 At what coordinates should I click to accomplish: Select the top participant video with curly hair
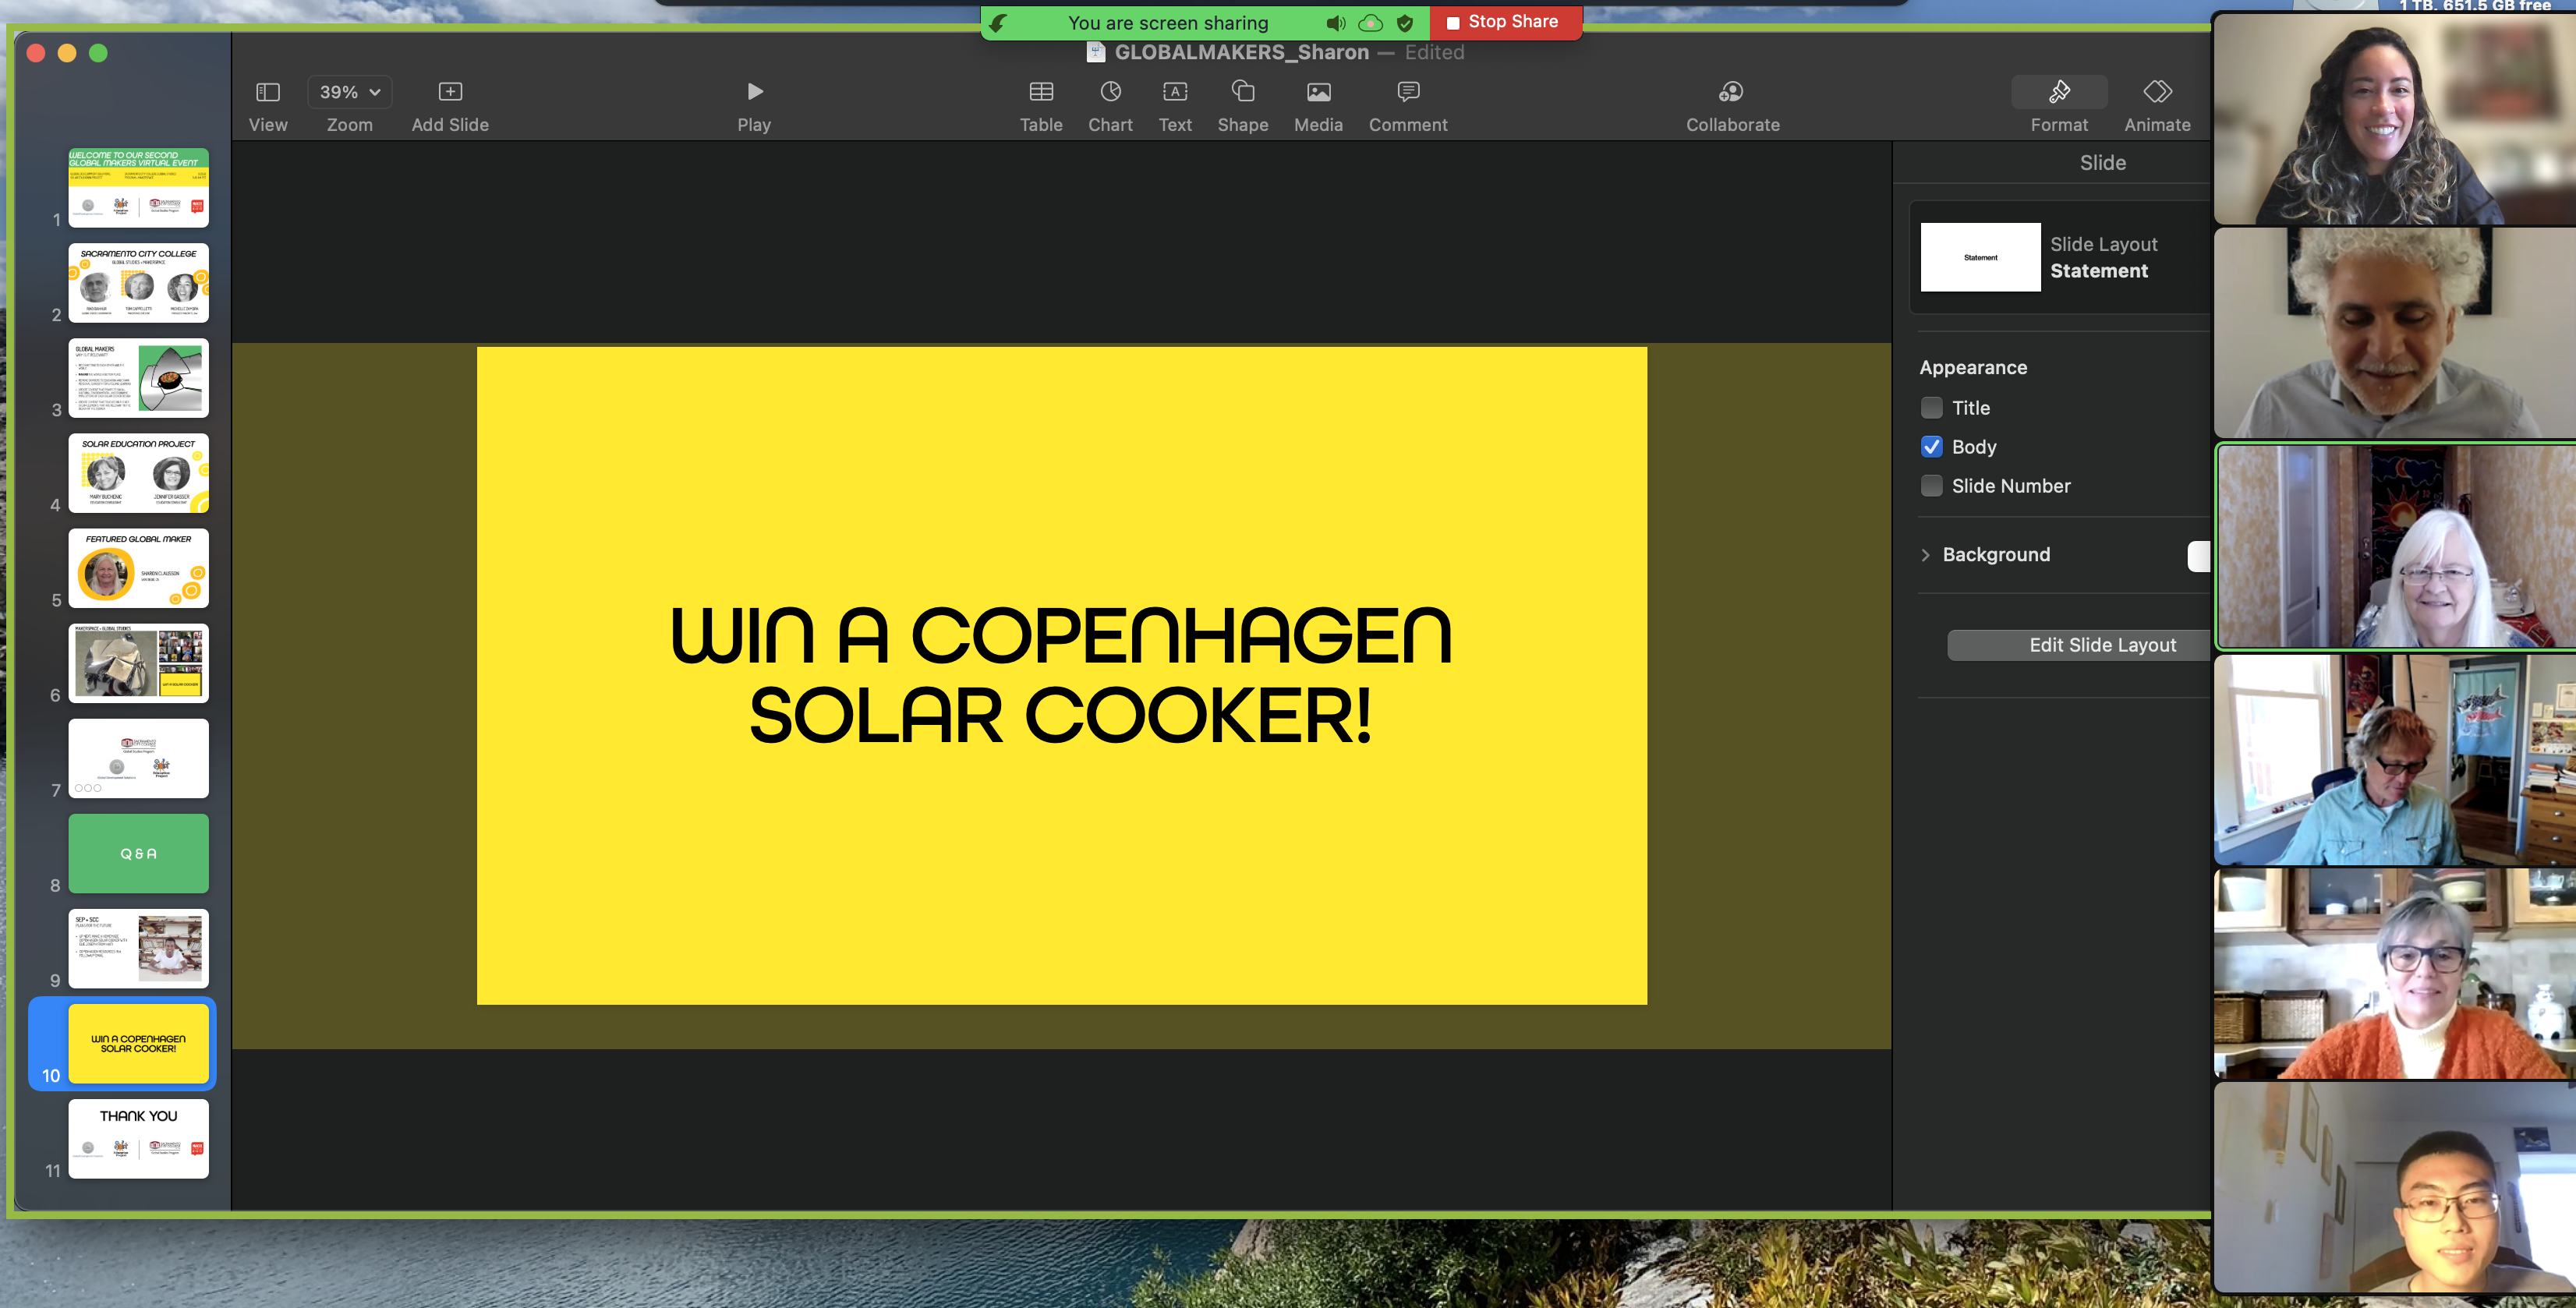tap(2394, 118)
